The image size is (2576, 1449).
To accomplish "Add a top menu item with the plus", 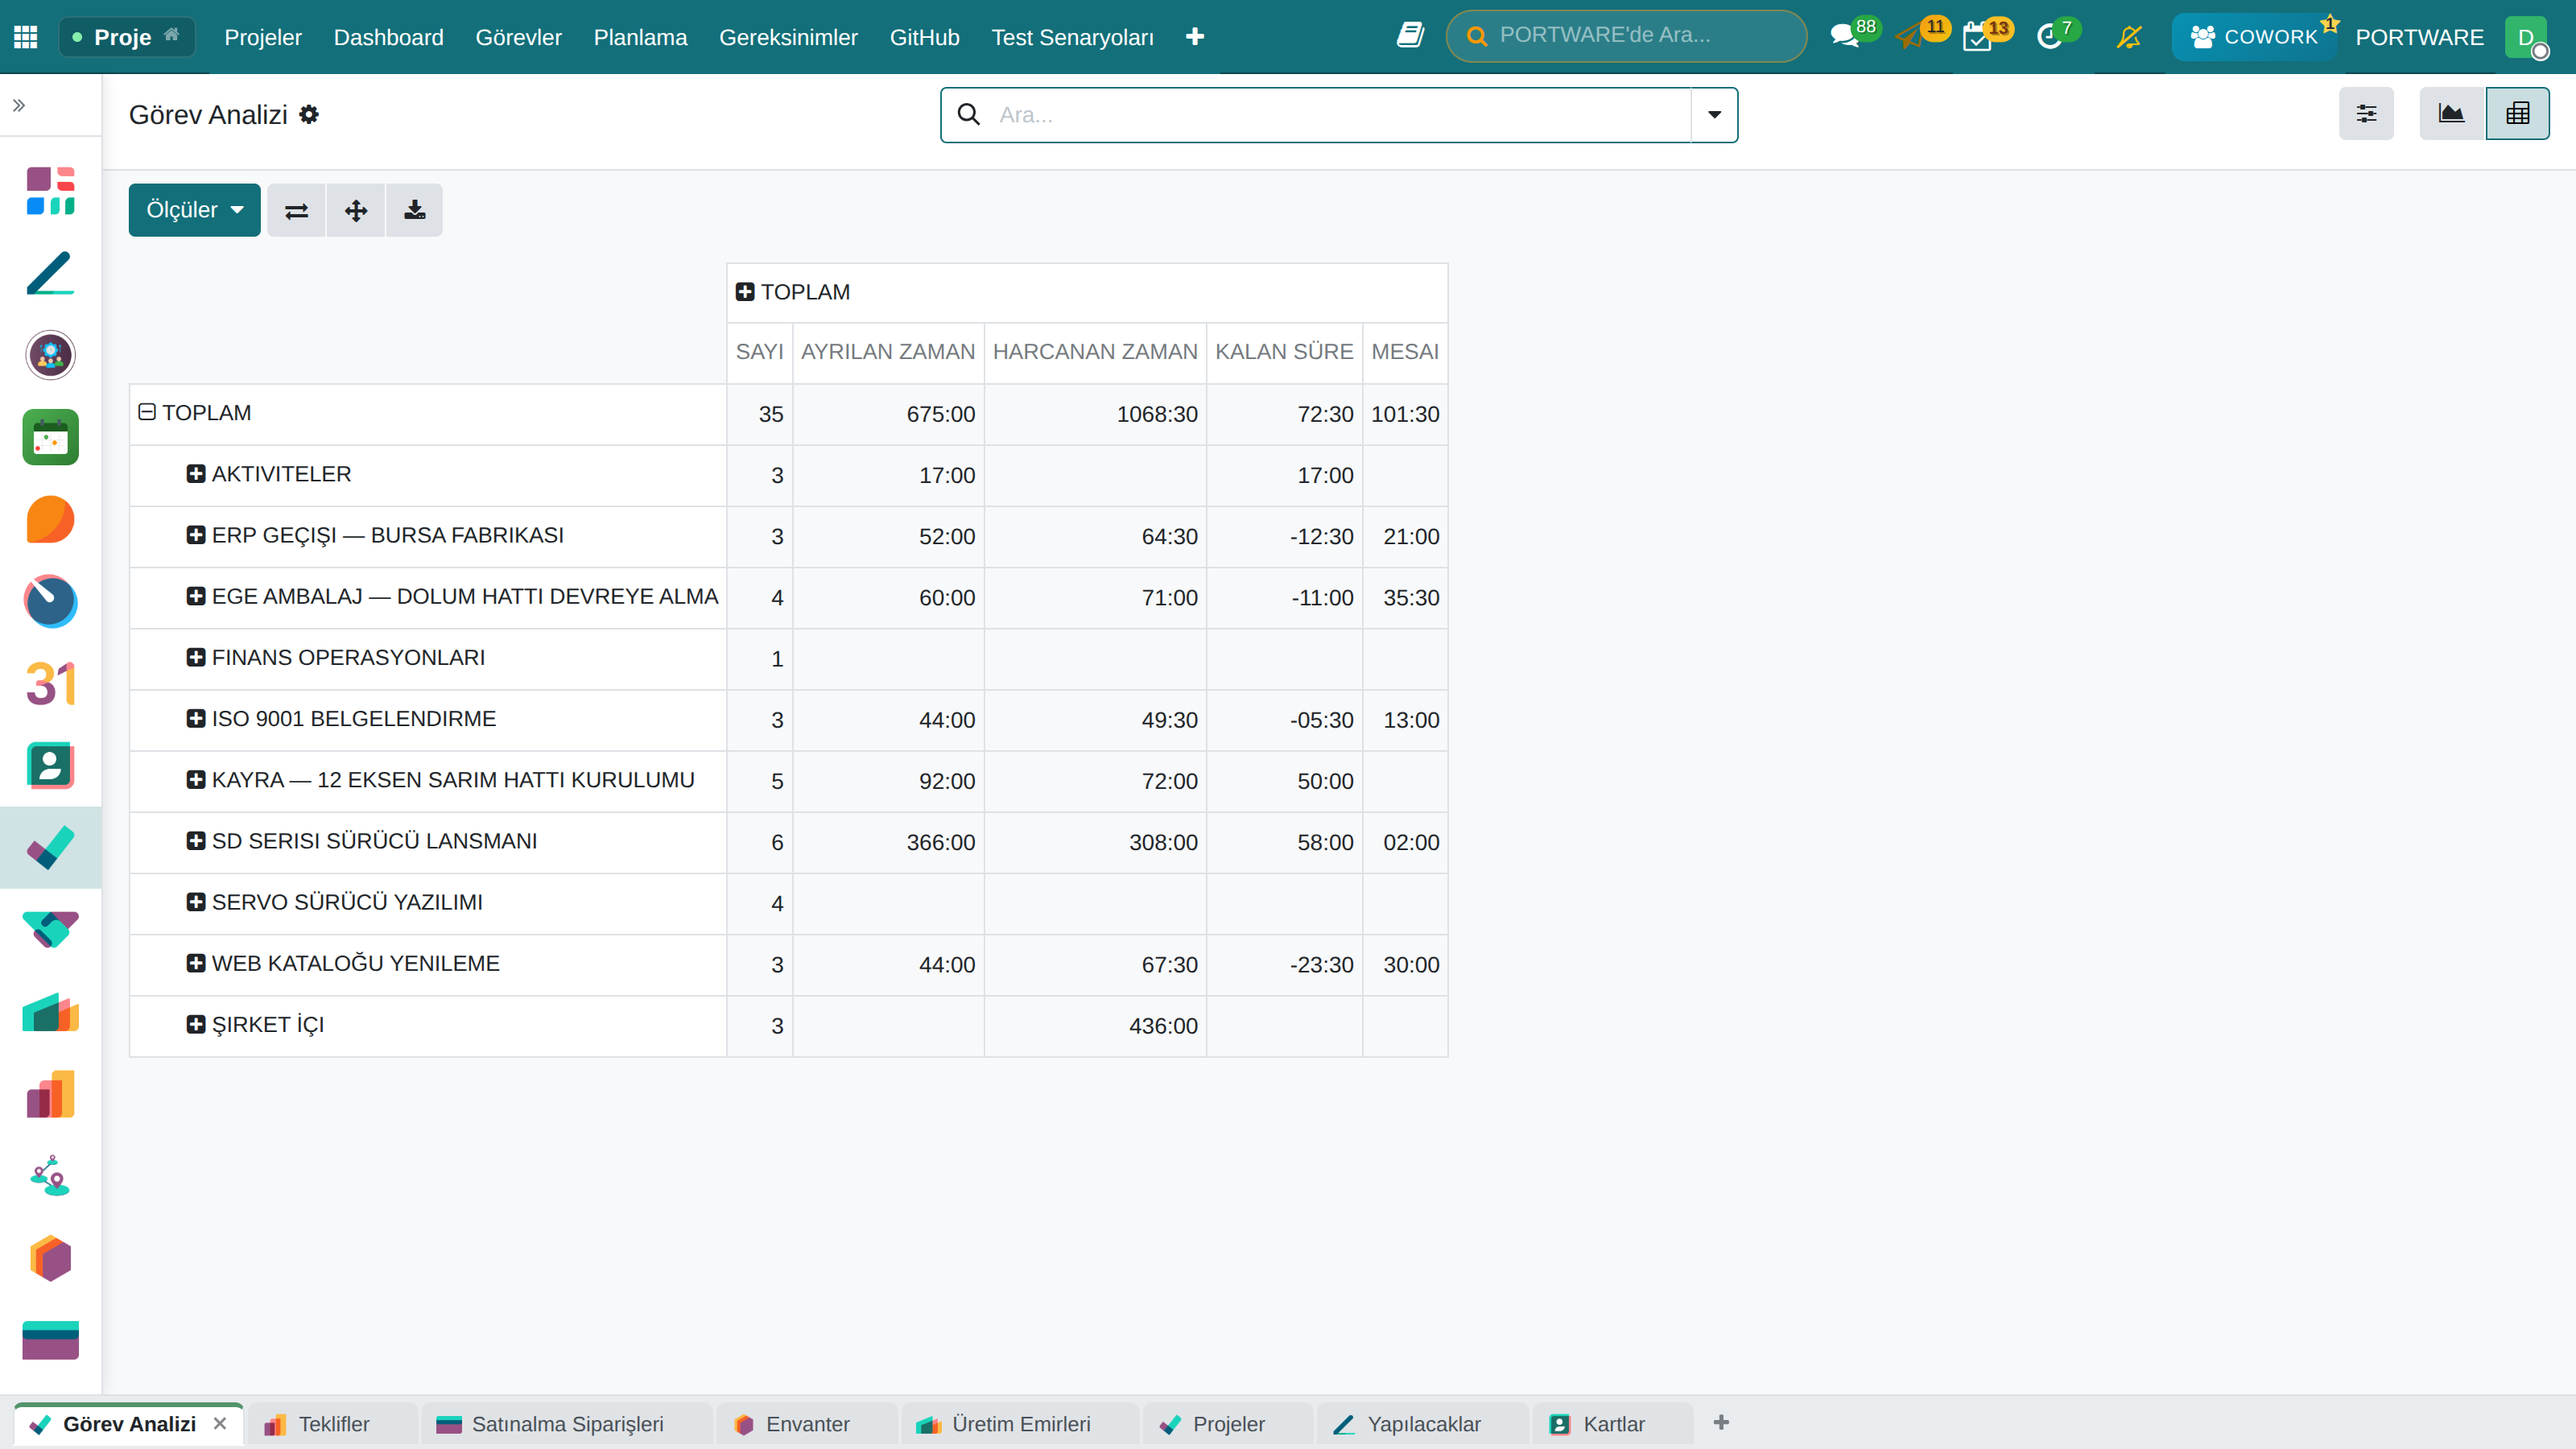I will point(1194,37).
